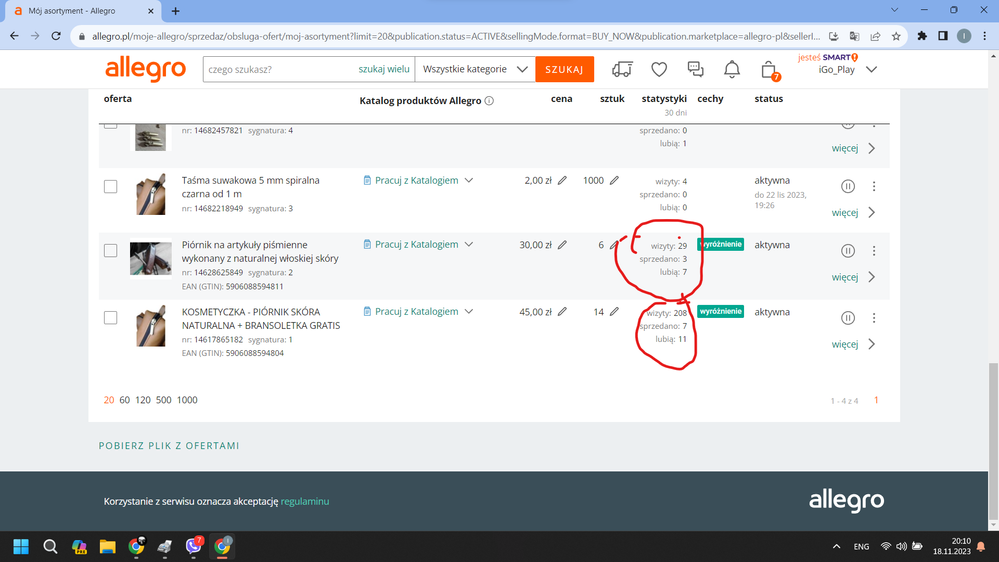This screenshot has width=999, height=562.
Task: Expand więcej for Piórnik offer
Action: point(854,277)
